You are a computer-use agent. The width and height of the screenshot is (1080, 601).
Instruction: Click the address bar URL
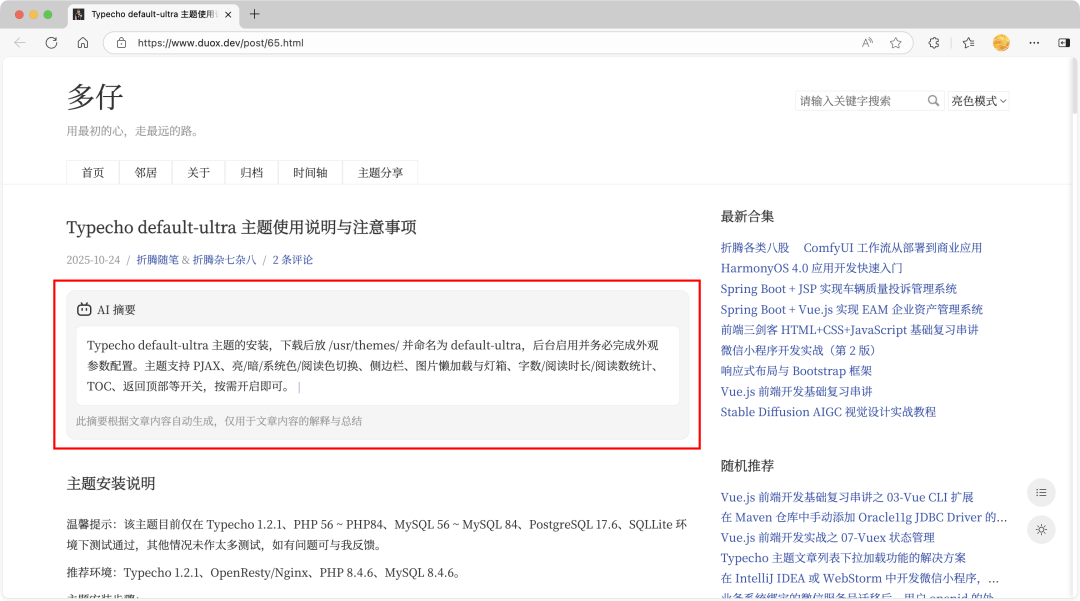pyautogui.click(x=220, y=43)
